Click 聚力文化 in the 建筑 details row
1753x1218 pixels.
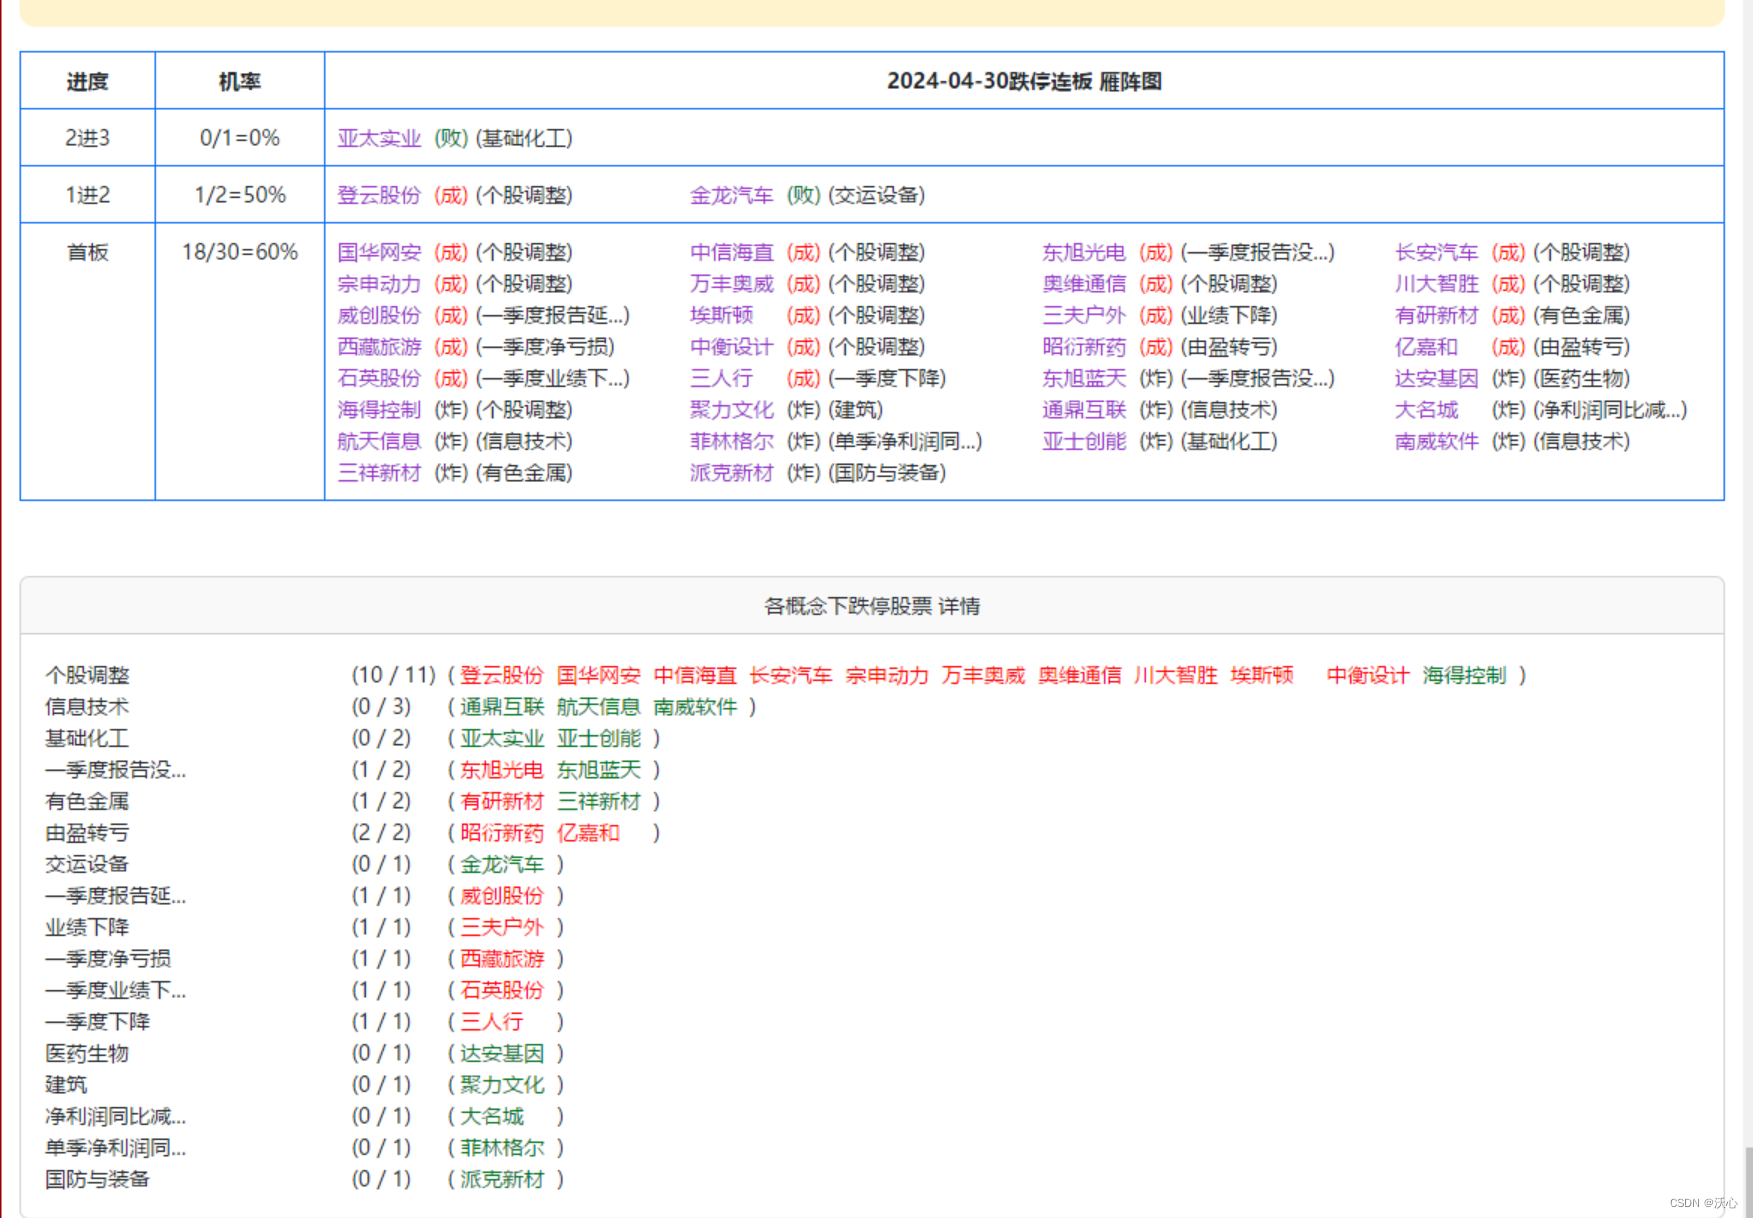point(502,1085)
